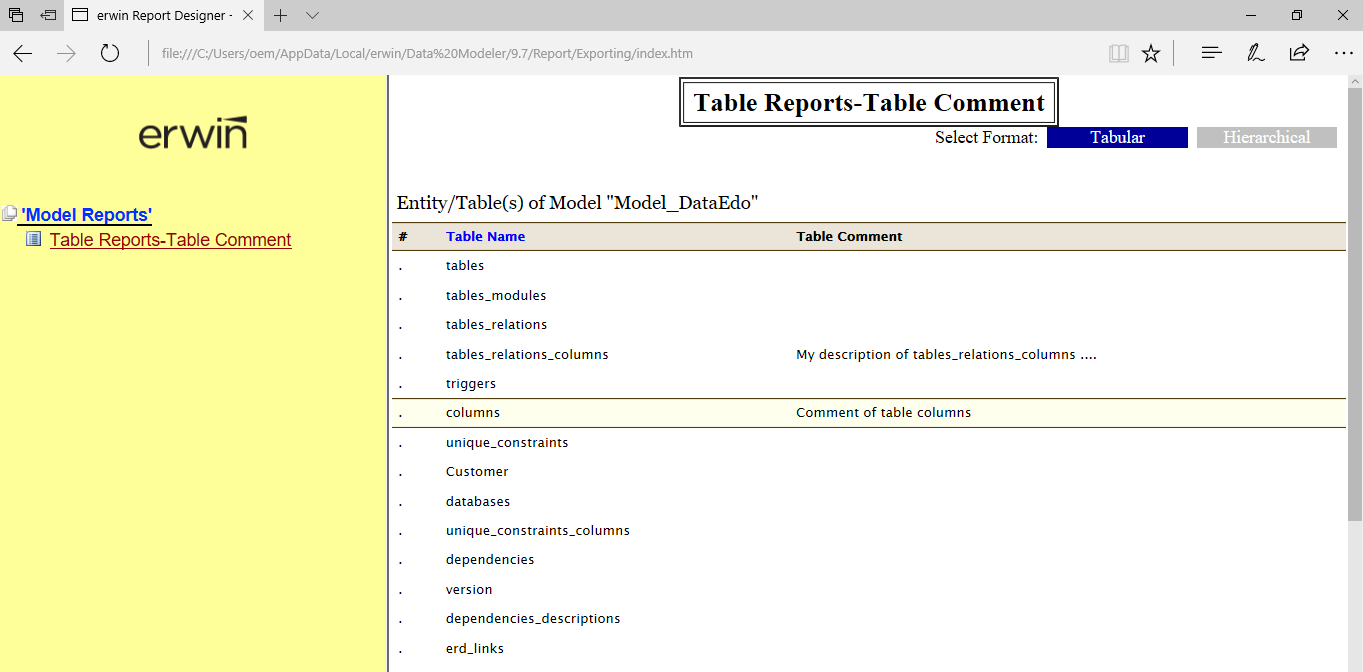1363x672 pixels.
Task: Click the Refresh page icon
Action: (x=110, y=54)
